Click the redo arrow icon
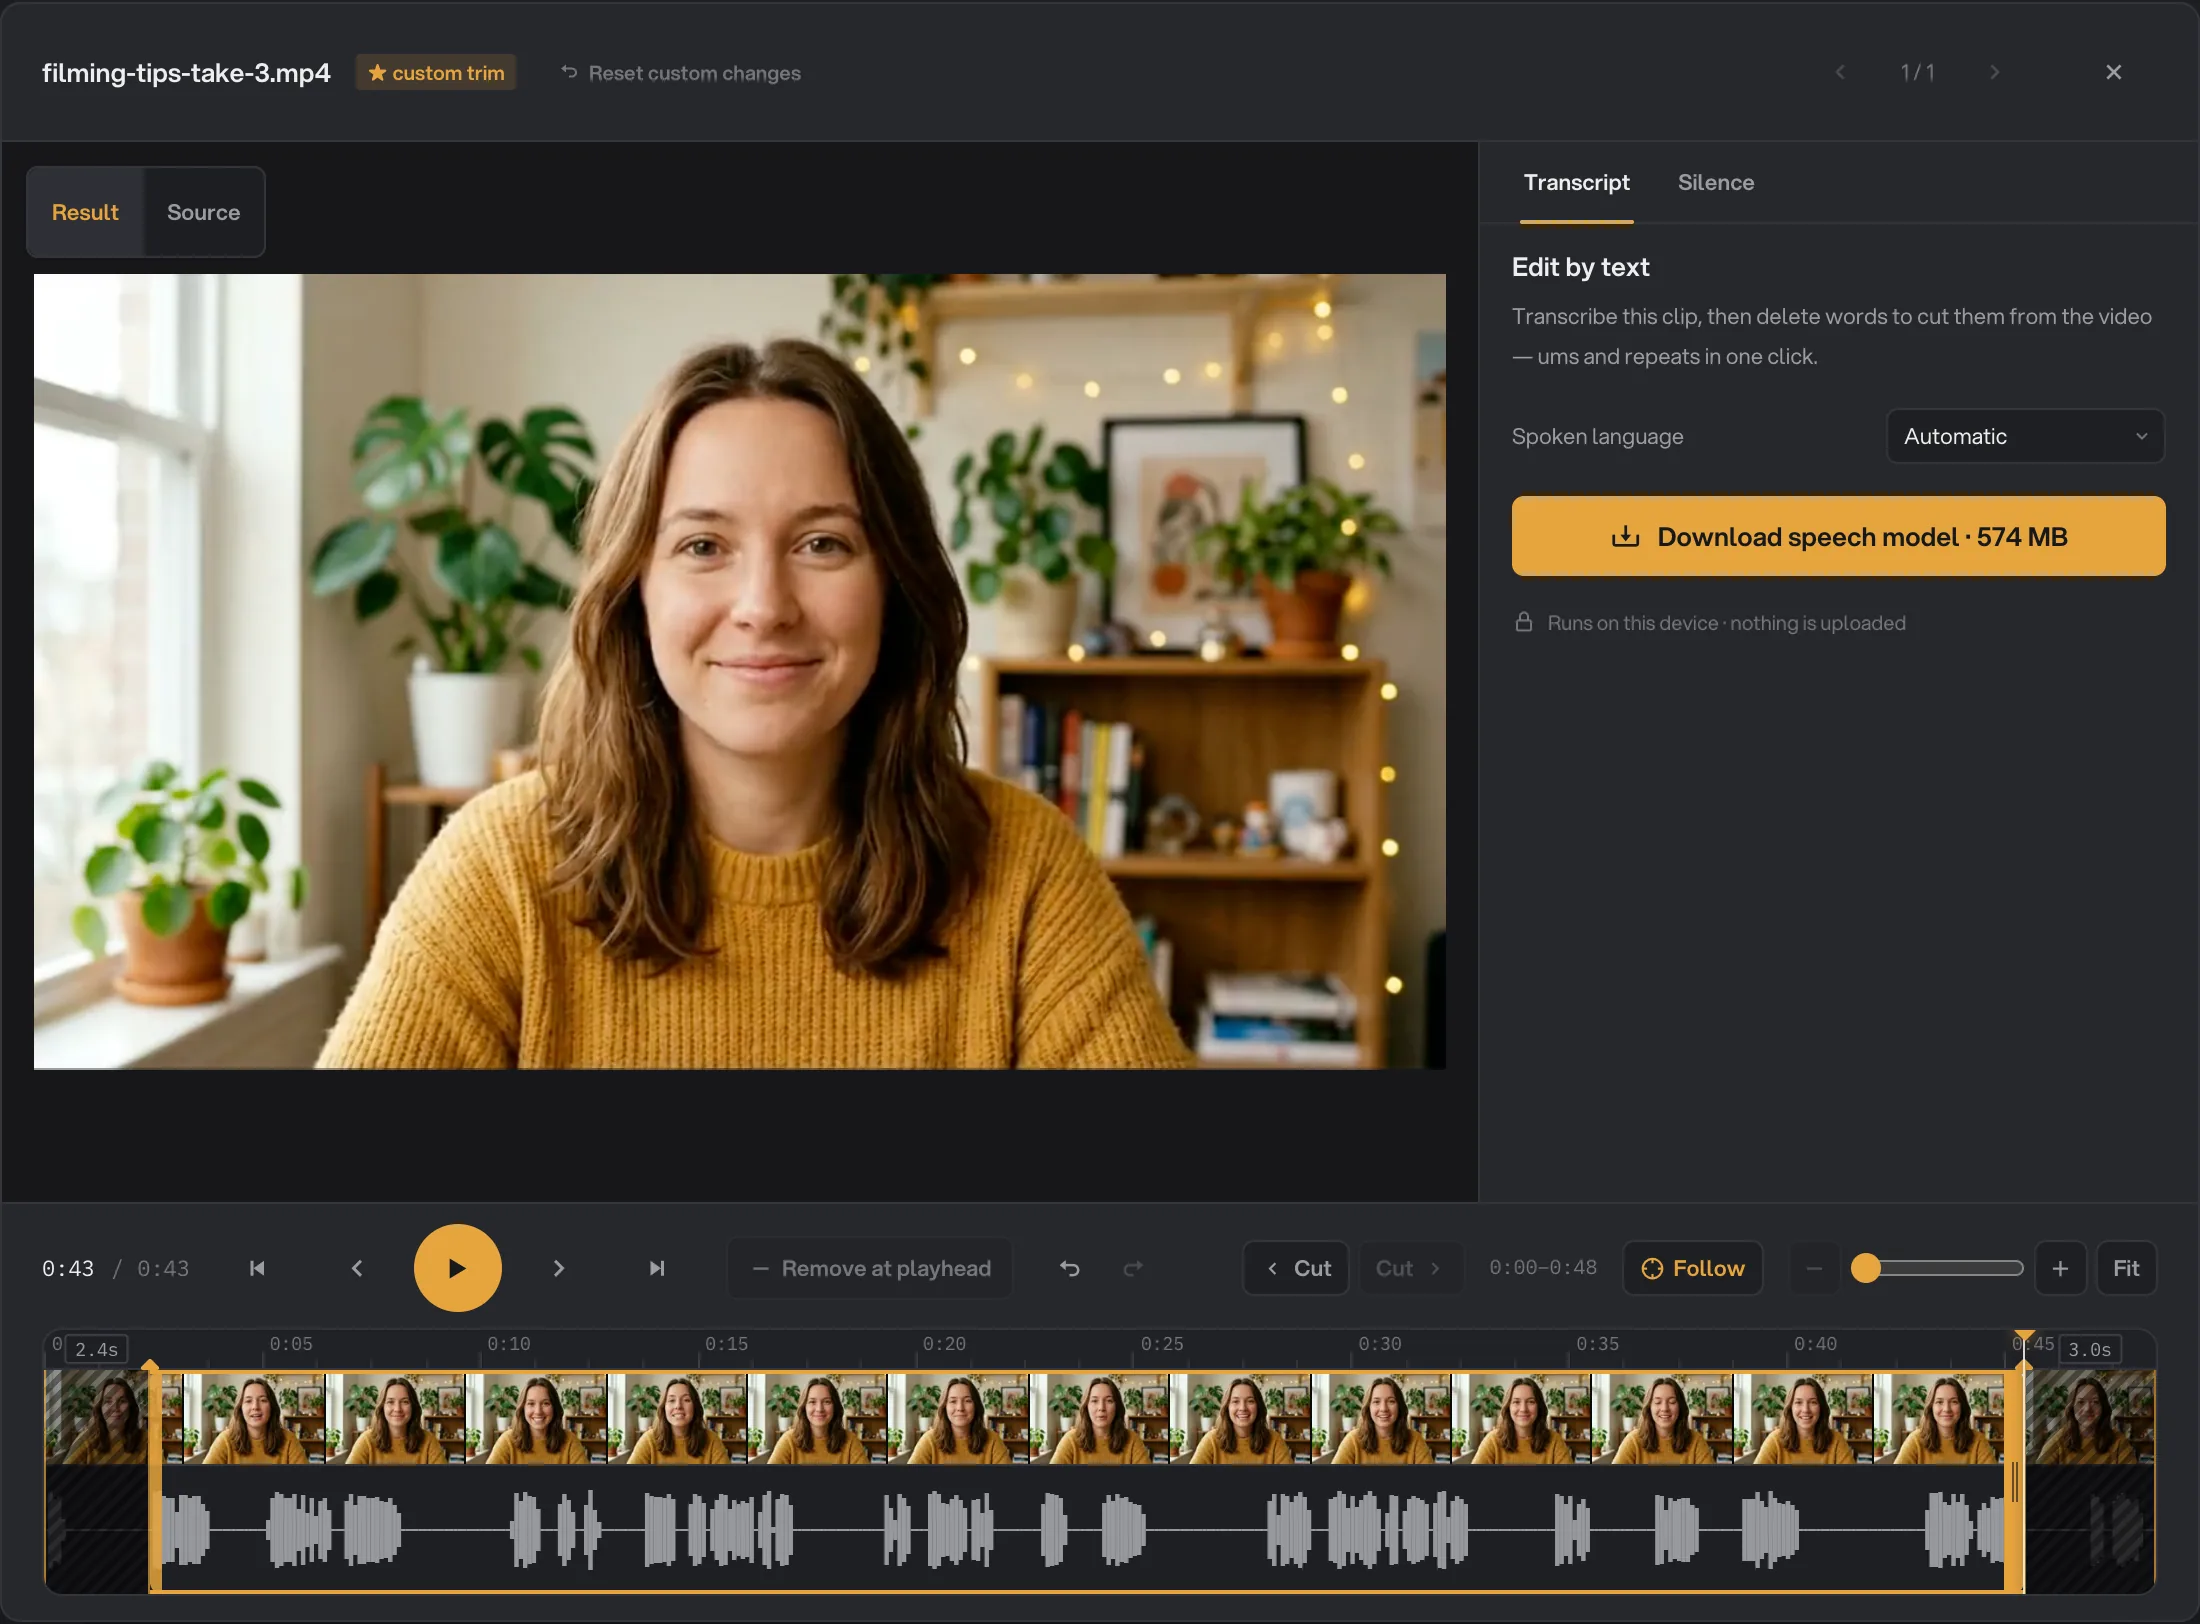Viewport: 2200px width, 1624px height. [x=1133, y=1268]
